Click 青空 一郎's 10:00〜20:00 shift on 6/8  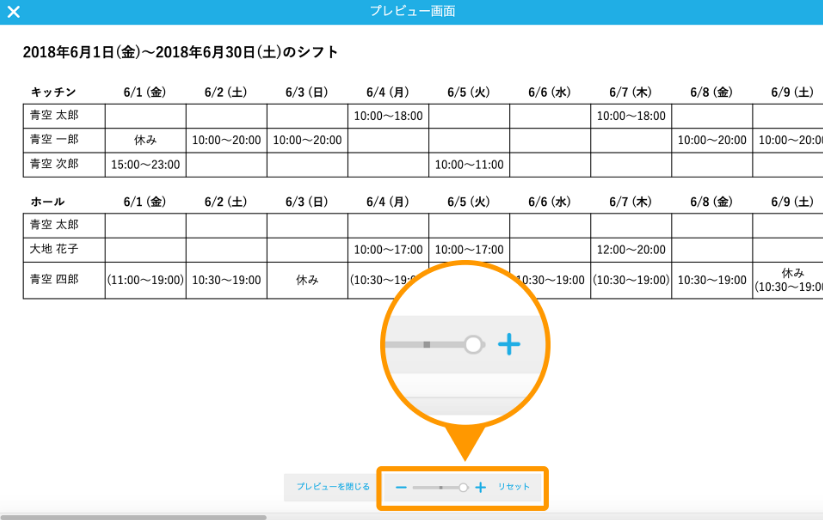(x=712, y=140)
